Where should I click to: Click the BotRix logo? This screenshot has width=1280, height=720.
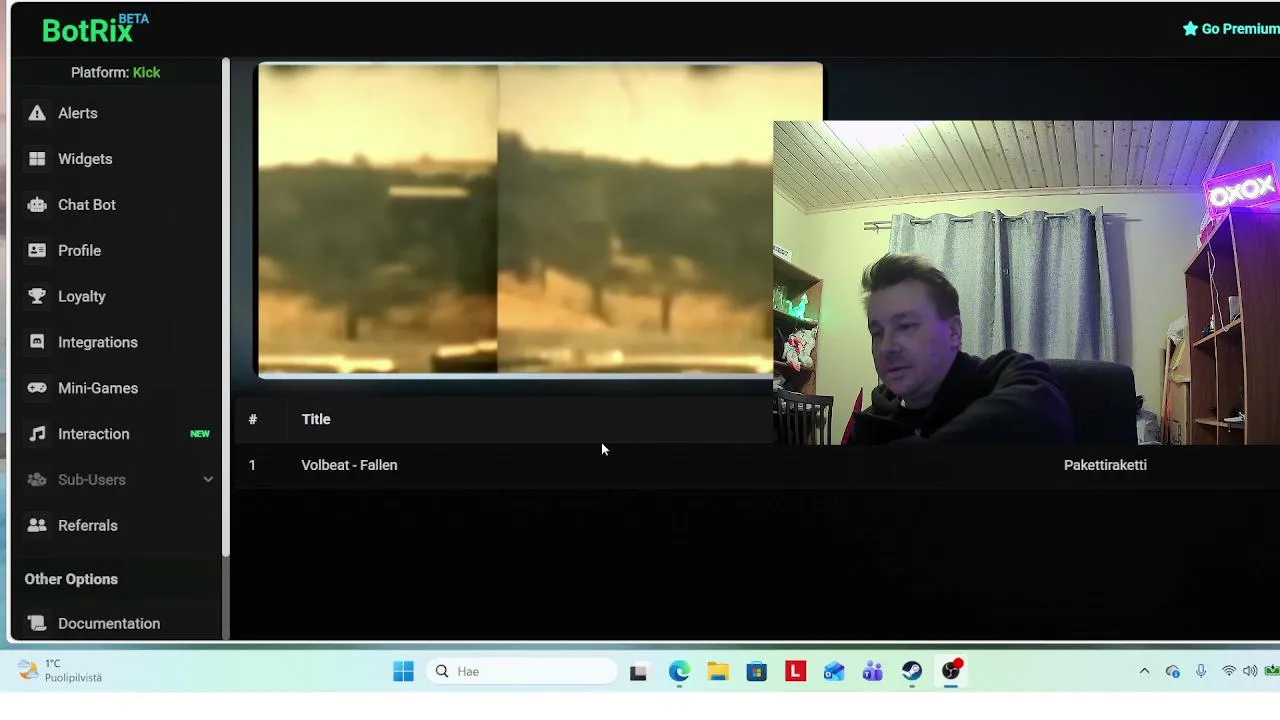pyautogui.click(x=95, y=29)
